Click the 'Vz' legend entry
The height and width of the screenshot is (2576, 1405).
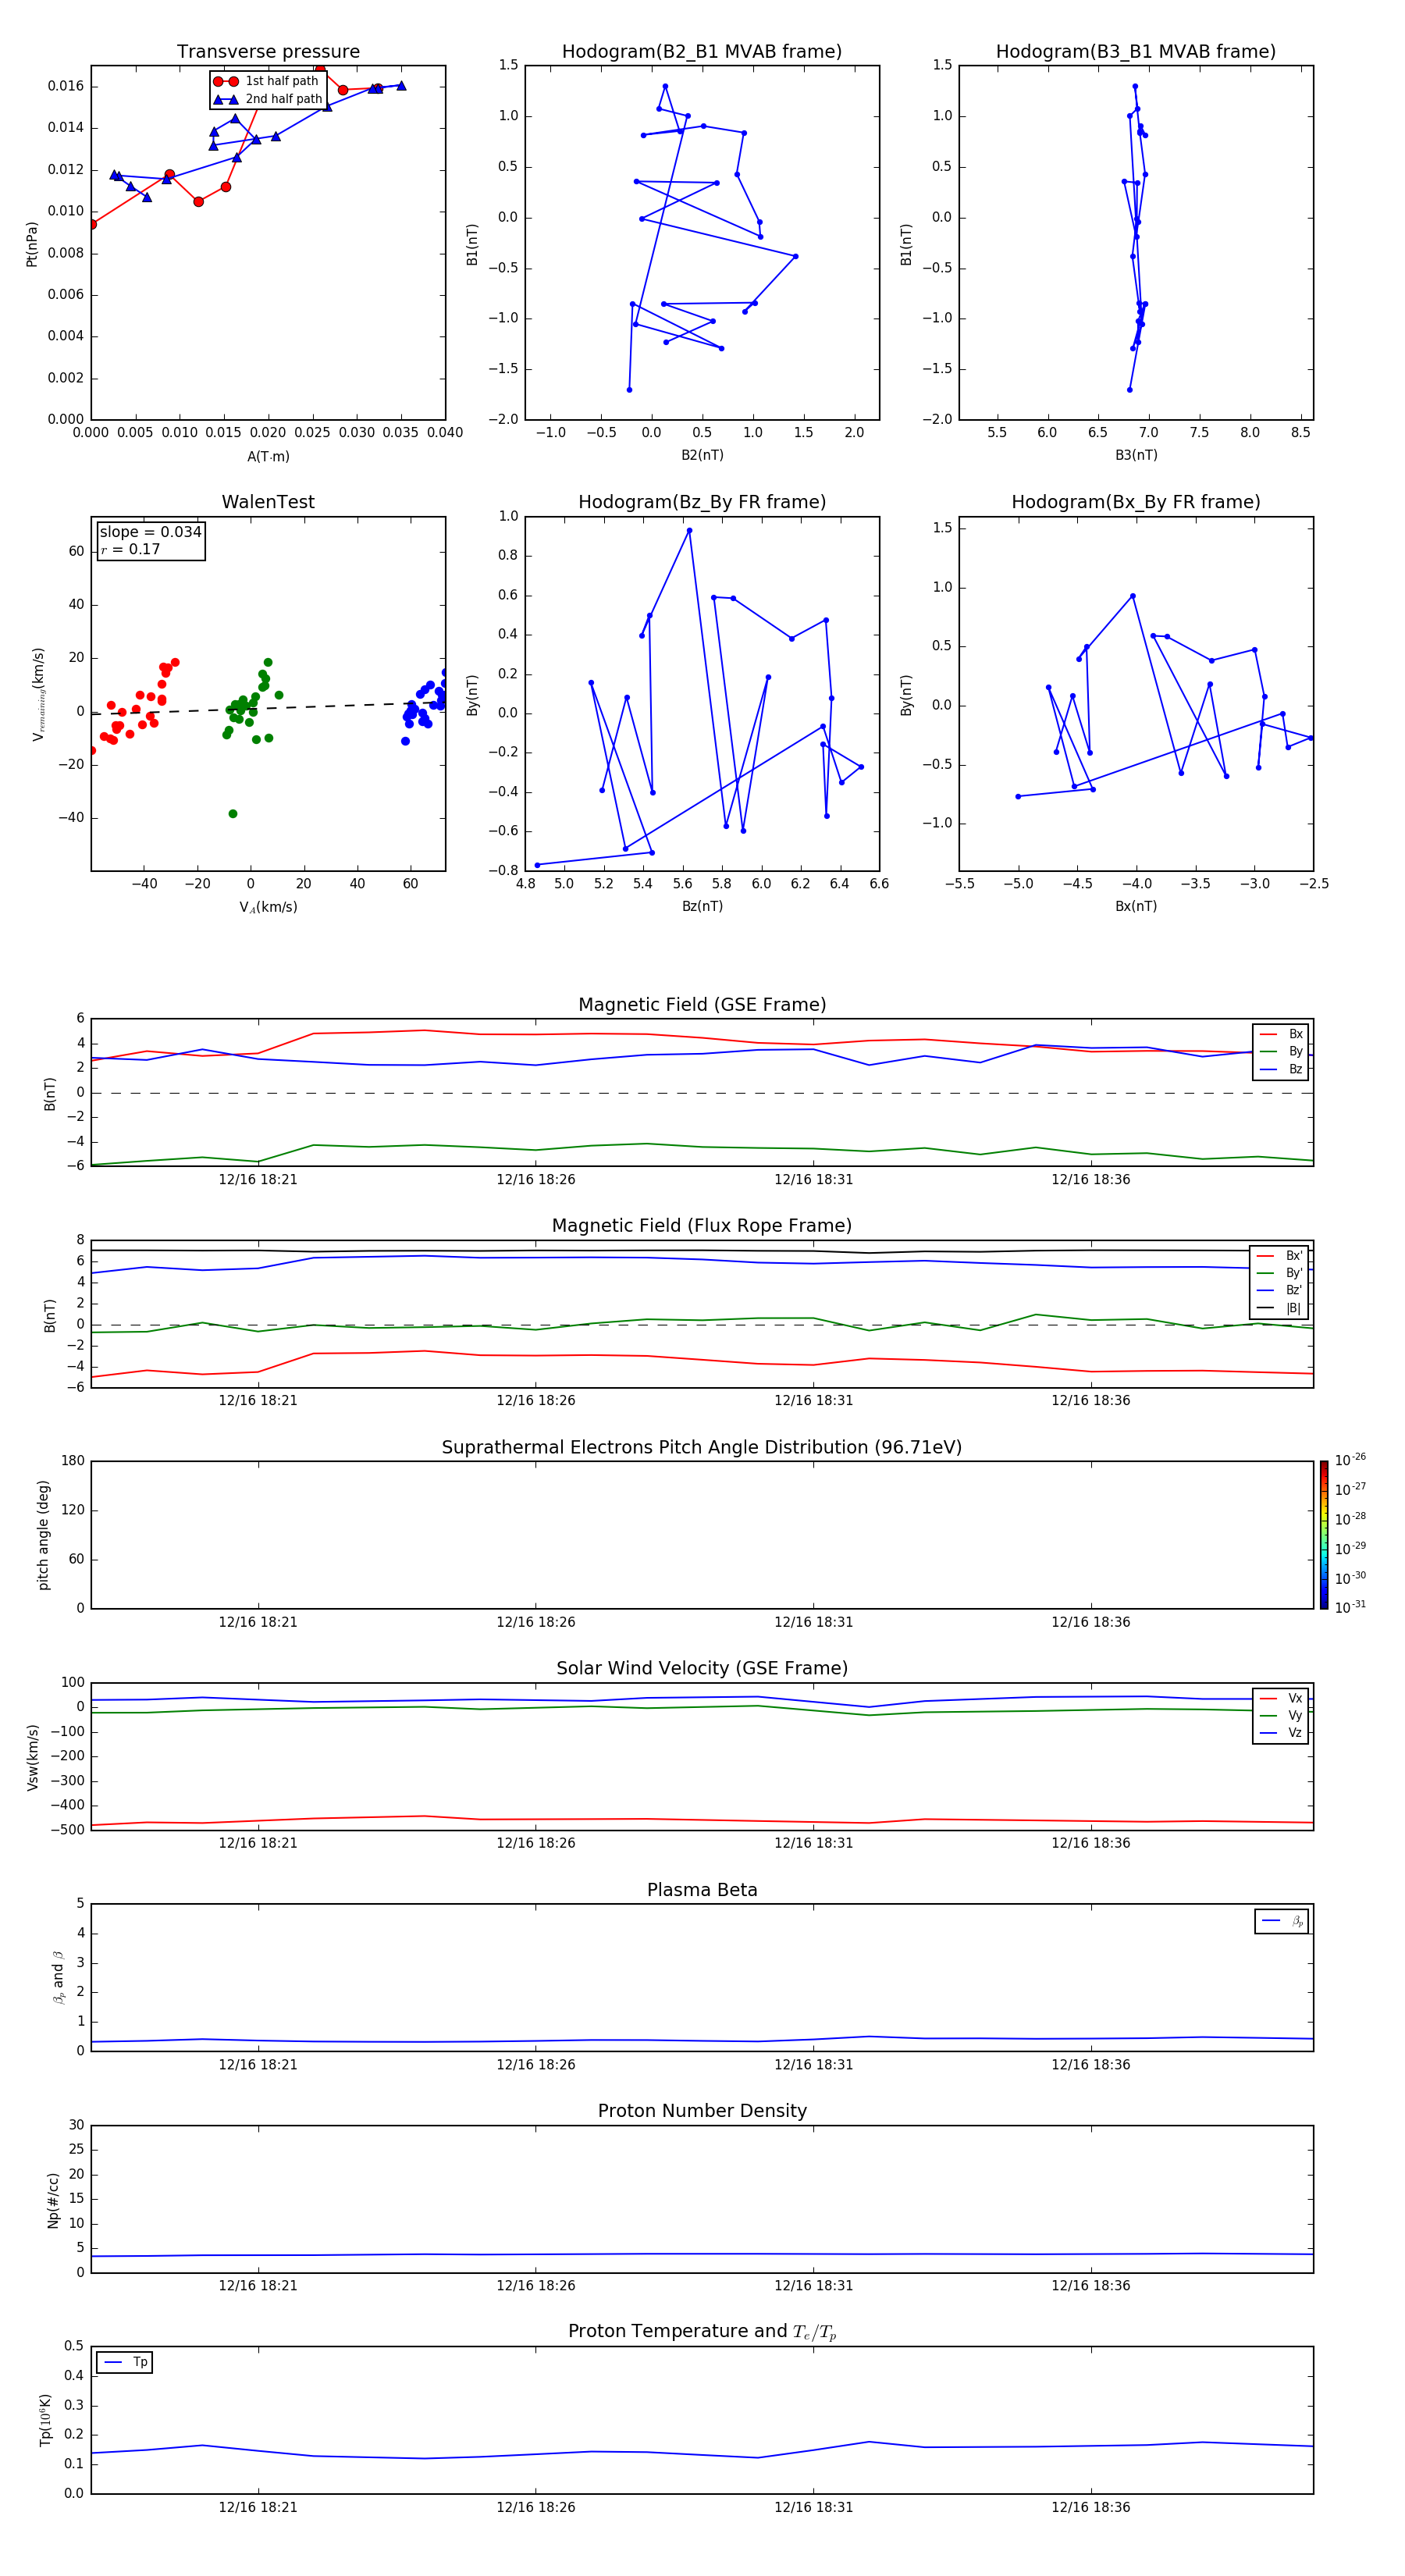coord(1282,1733)
